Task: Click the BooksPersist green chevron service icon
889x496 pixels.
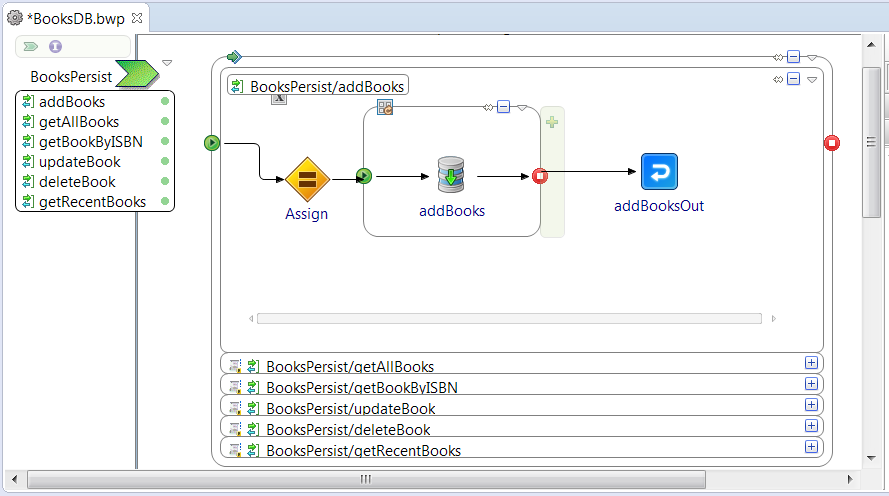Action: (137, 74)
